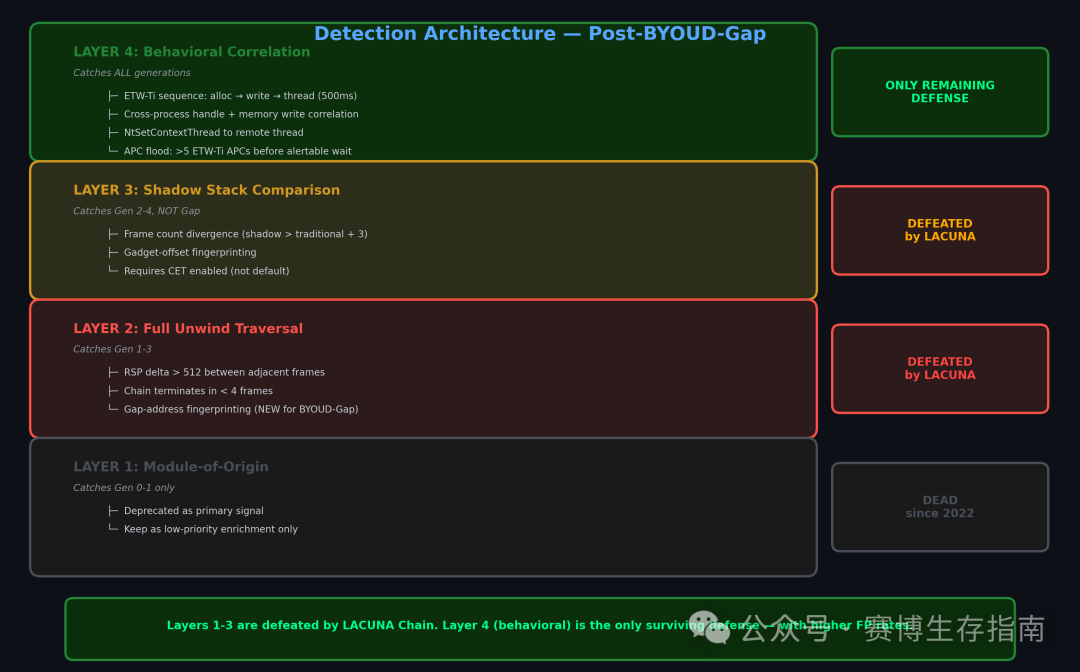Click the green summary banner about LACUNA Chain
Viewport: 1080px width, 672px height.
click(x=540, y=629)
